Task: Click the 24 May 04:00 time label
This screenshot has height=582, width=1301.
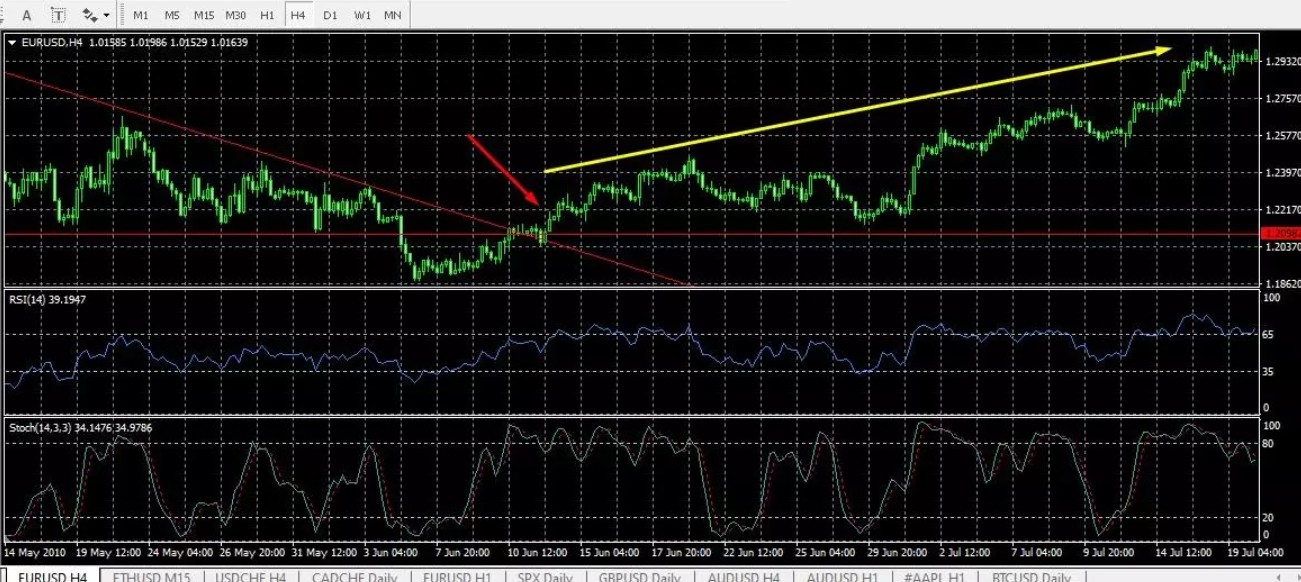Action: 180,552
